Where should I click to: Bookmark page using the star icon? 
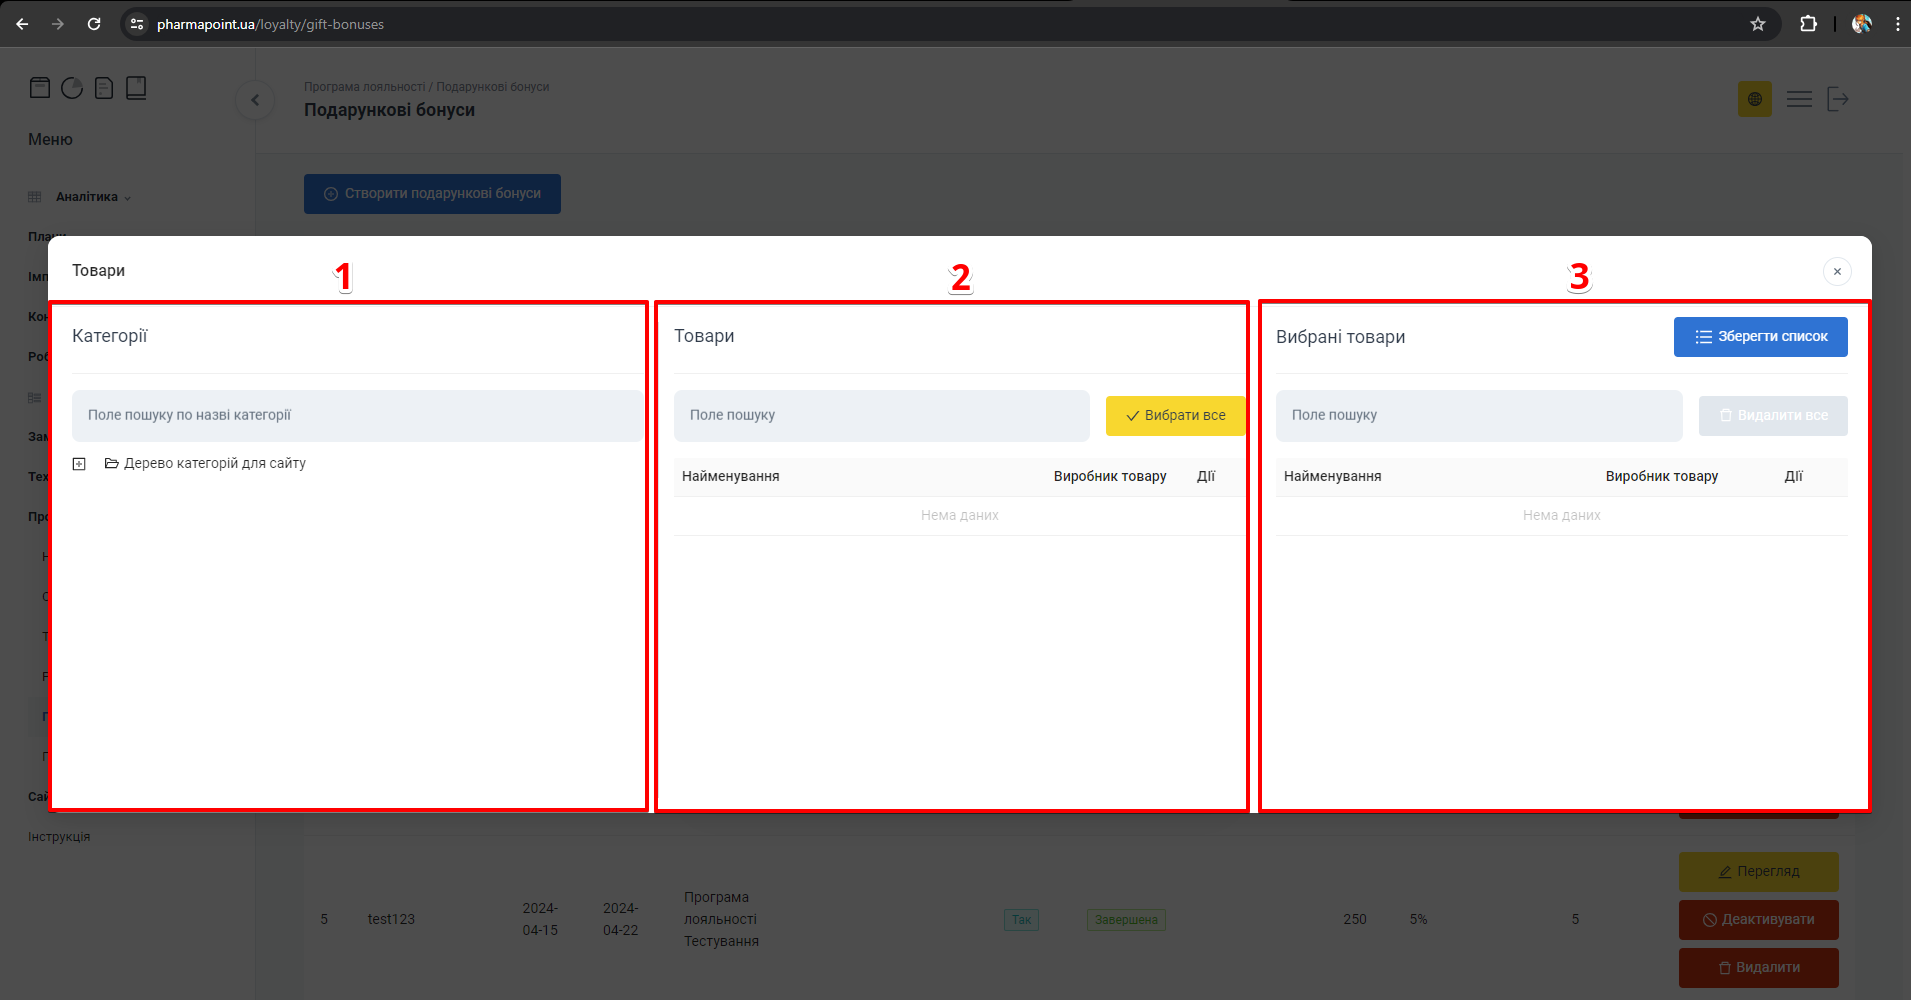click(1758, 24)
